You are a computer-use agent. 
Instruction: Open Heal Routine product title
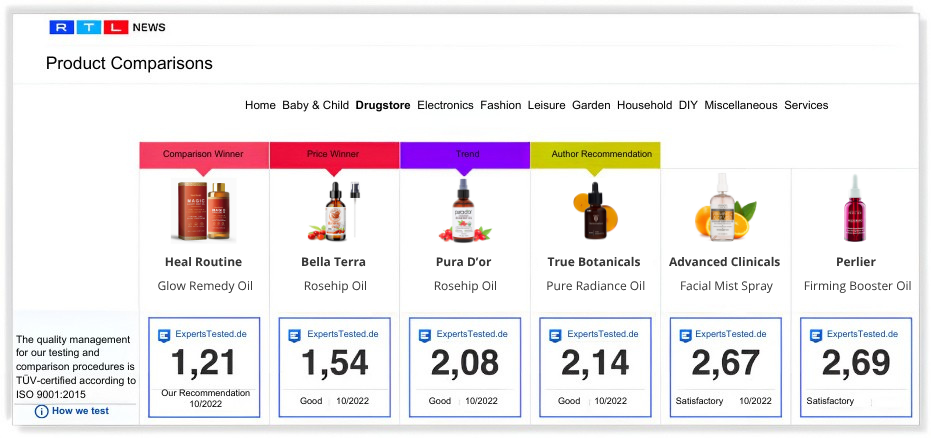(203, 262)
